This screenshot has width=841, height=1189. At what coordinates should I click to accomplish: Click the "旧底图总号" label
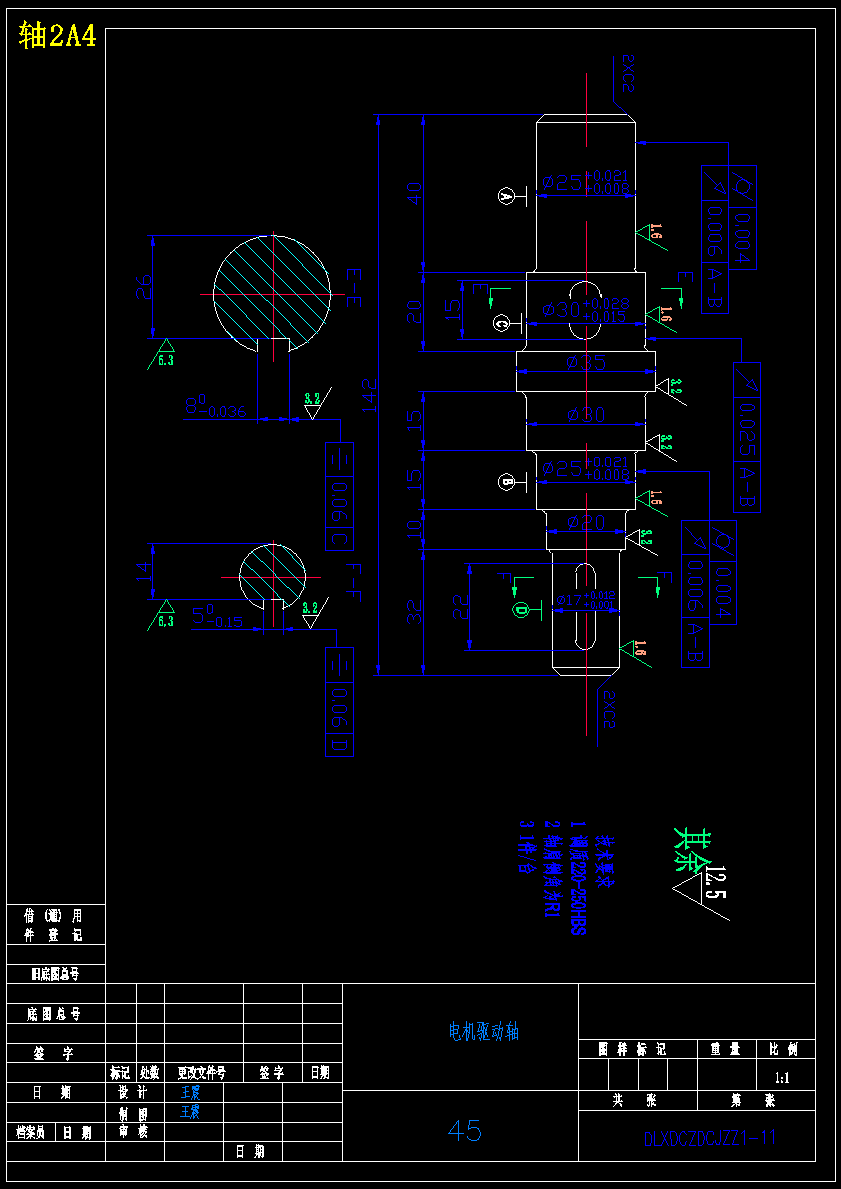pos(55,973)
